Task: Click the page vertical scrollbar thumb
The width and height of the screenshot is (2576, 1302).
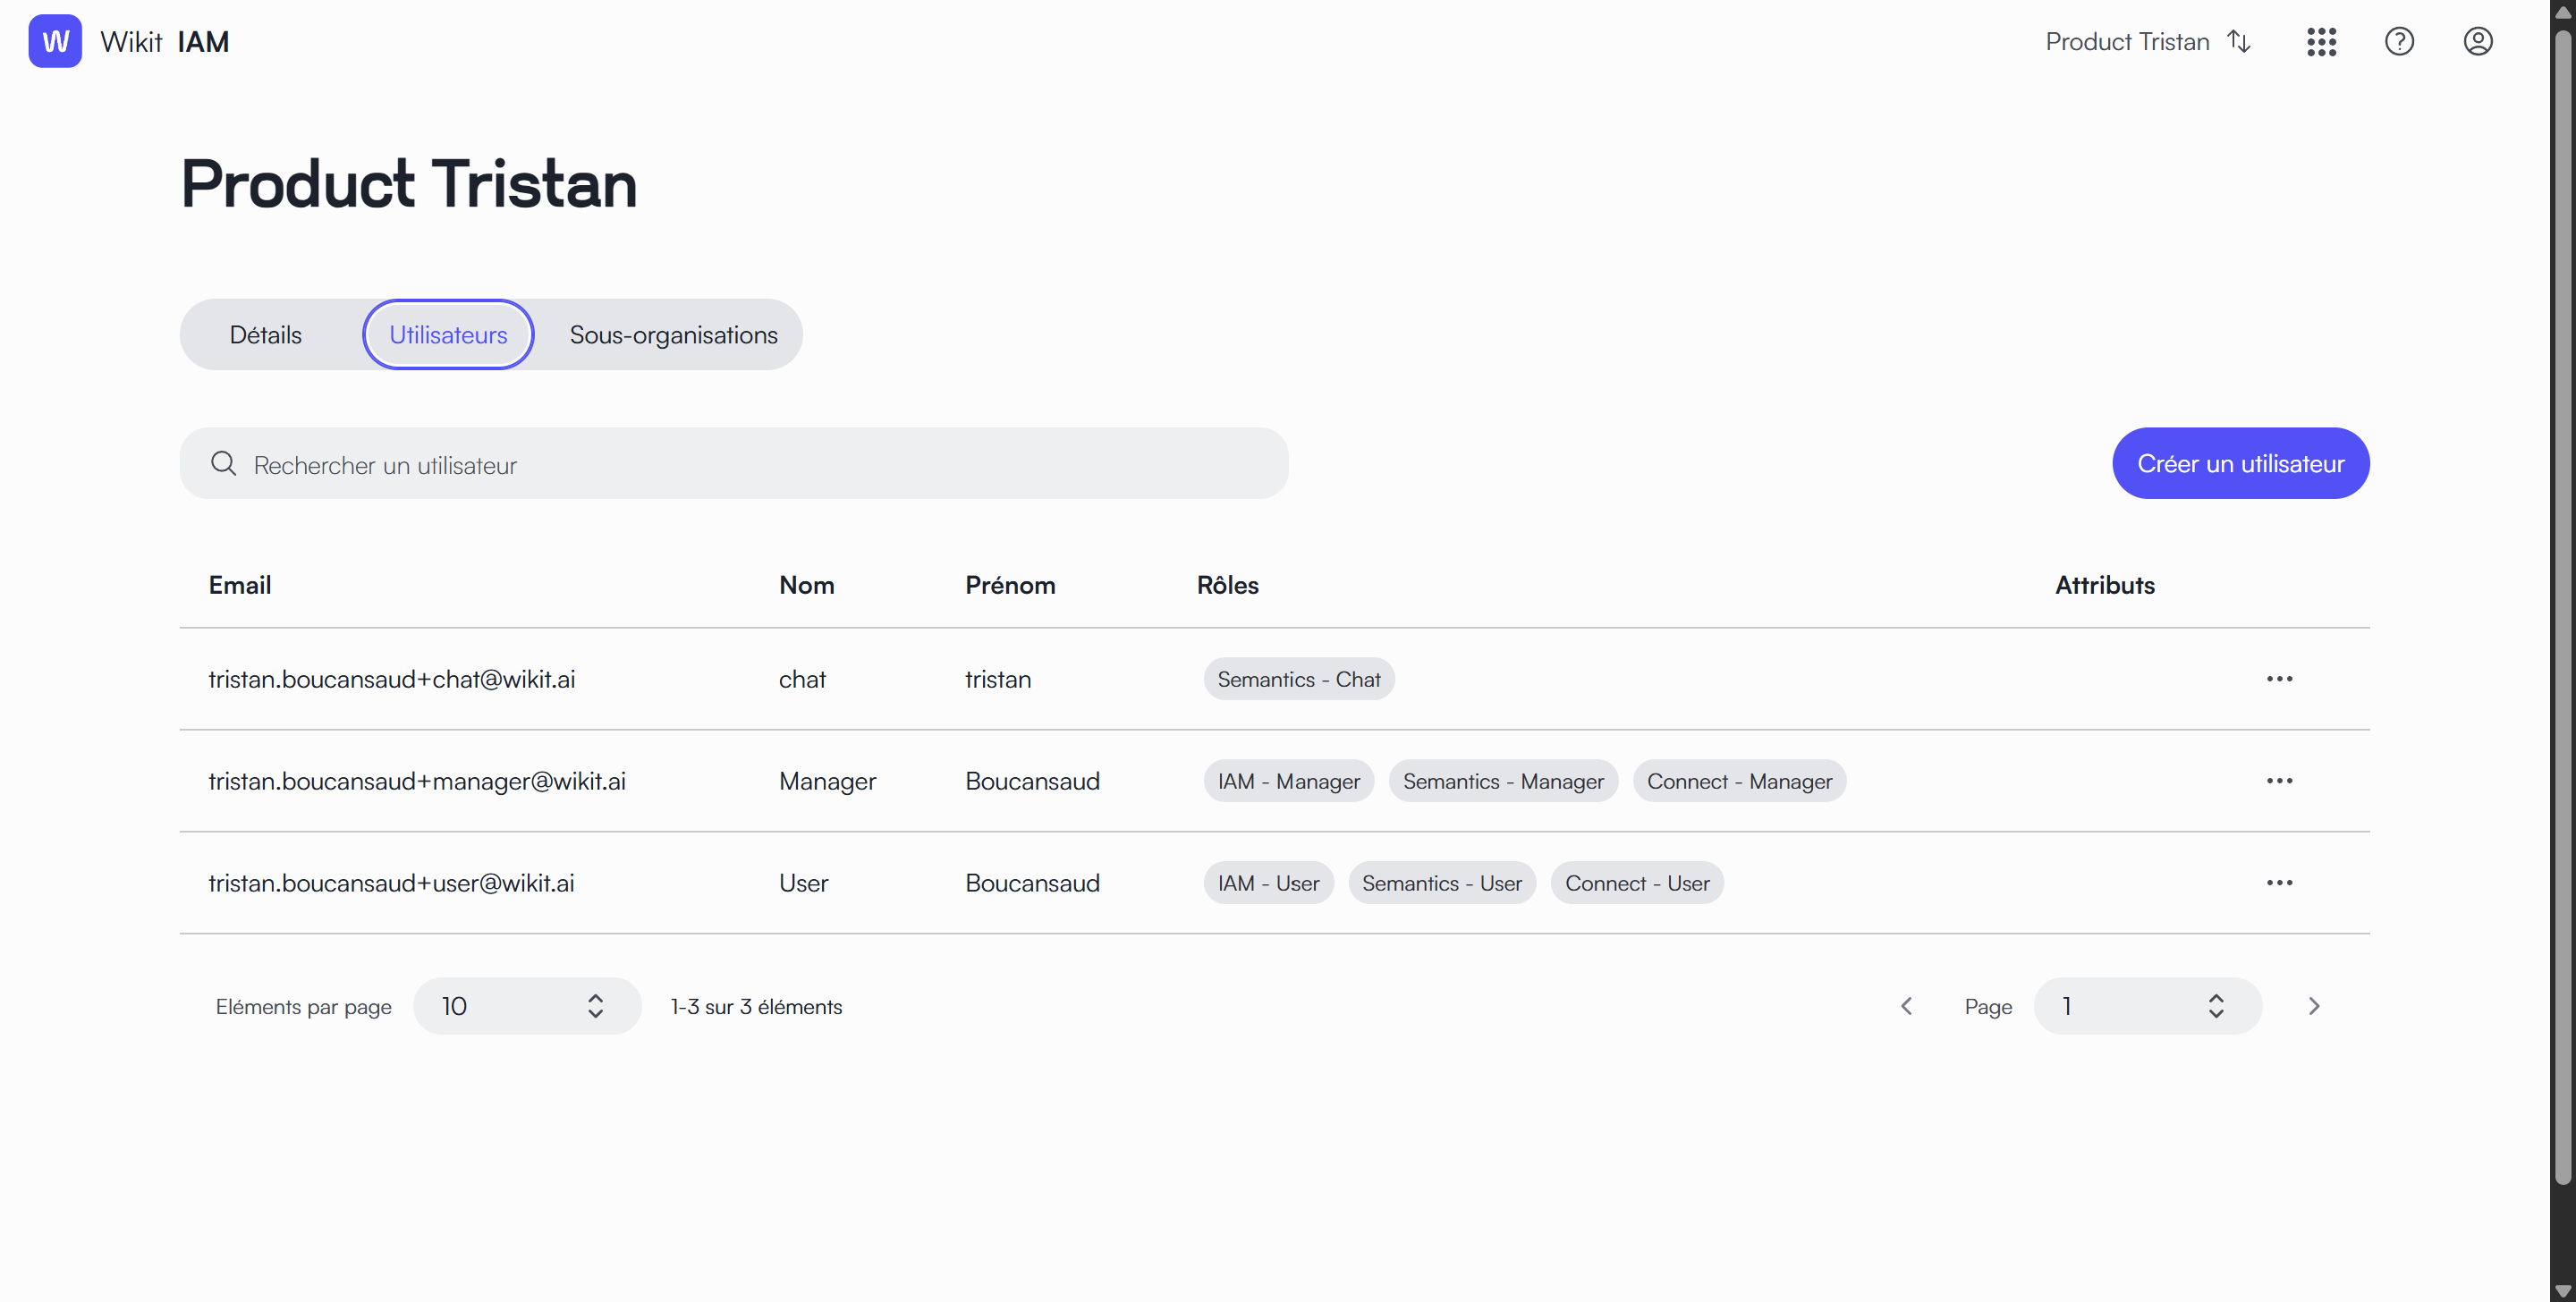Action: tap(2562, 607)
